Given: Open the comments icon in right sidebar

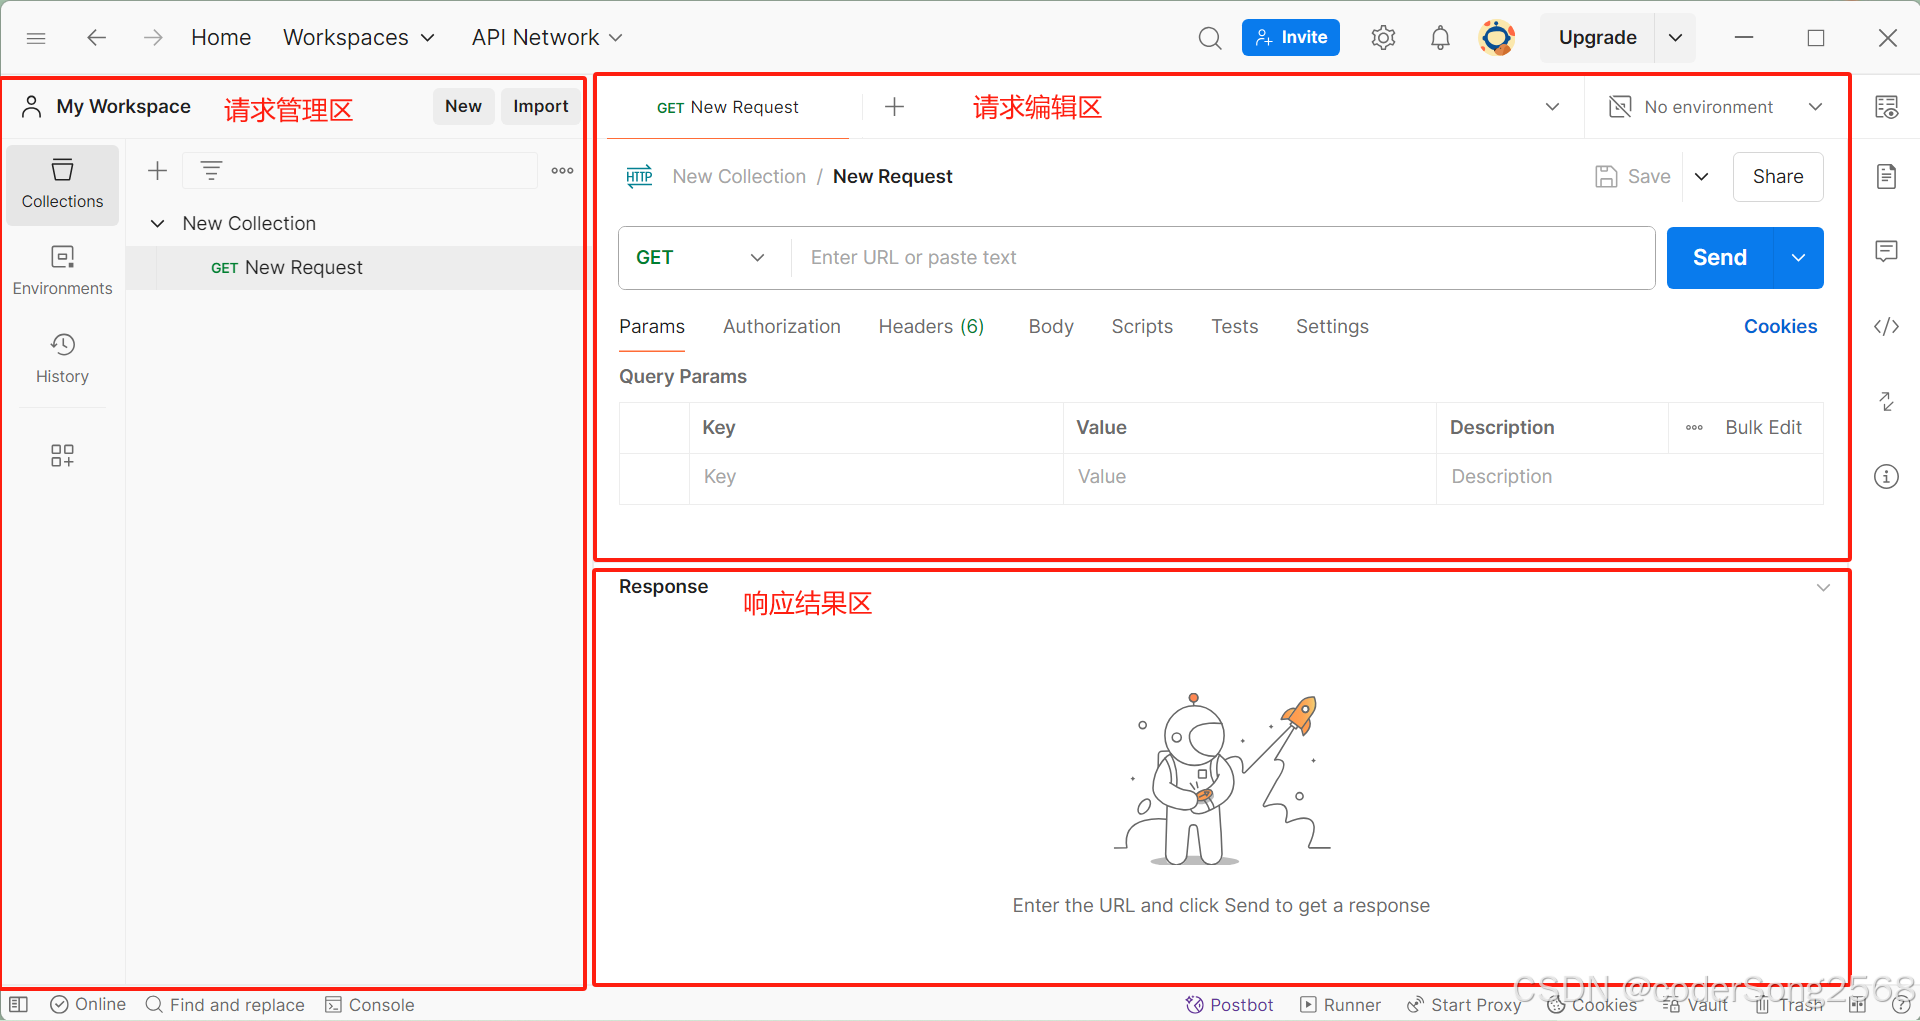Looking at the screenshot, I should (1886, 251).
